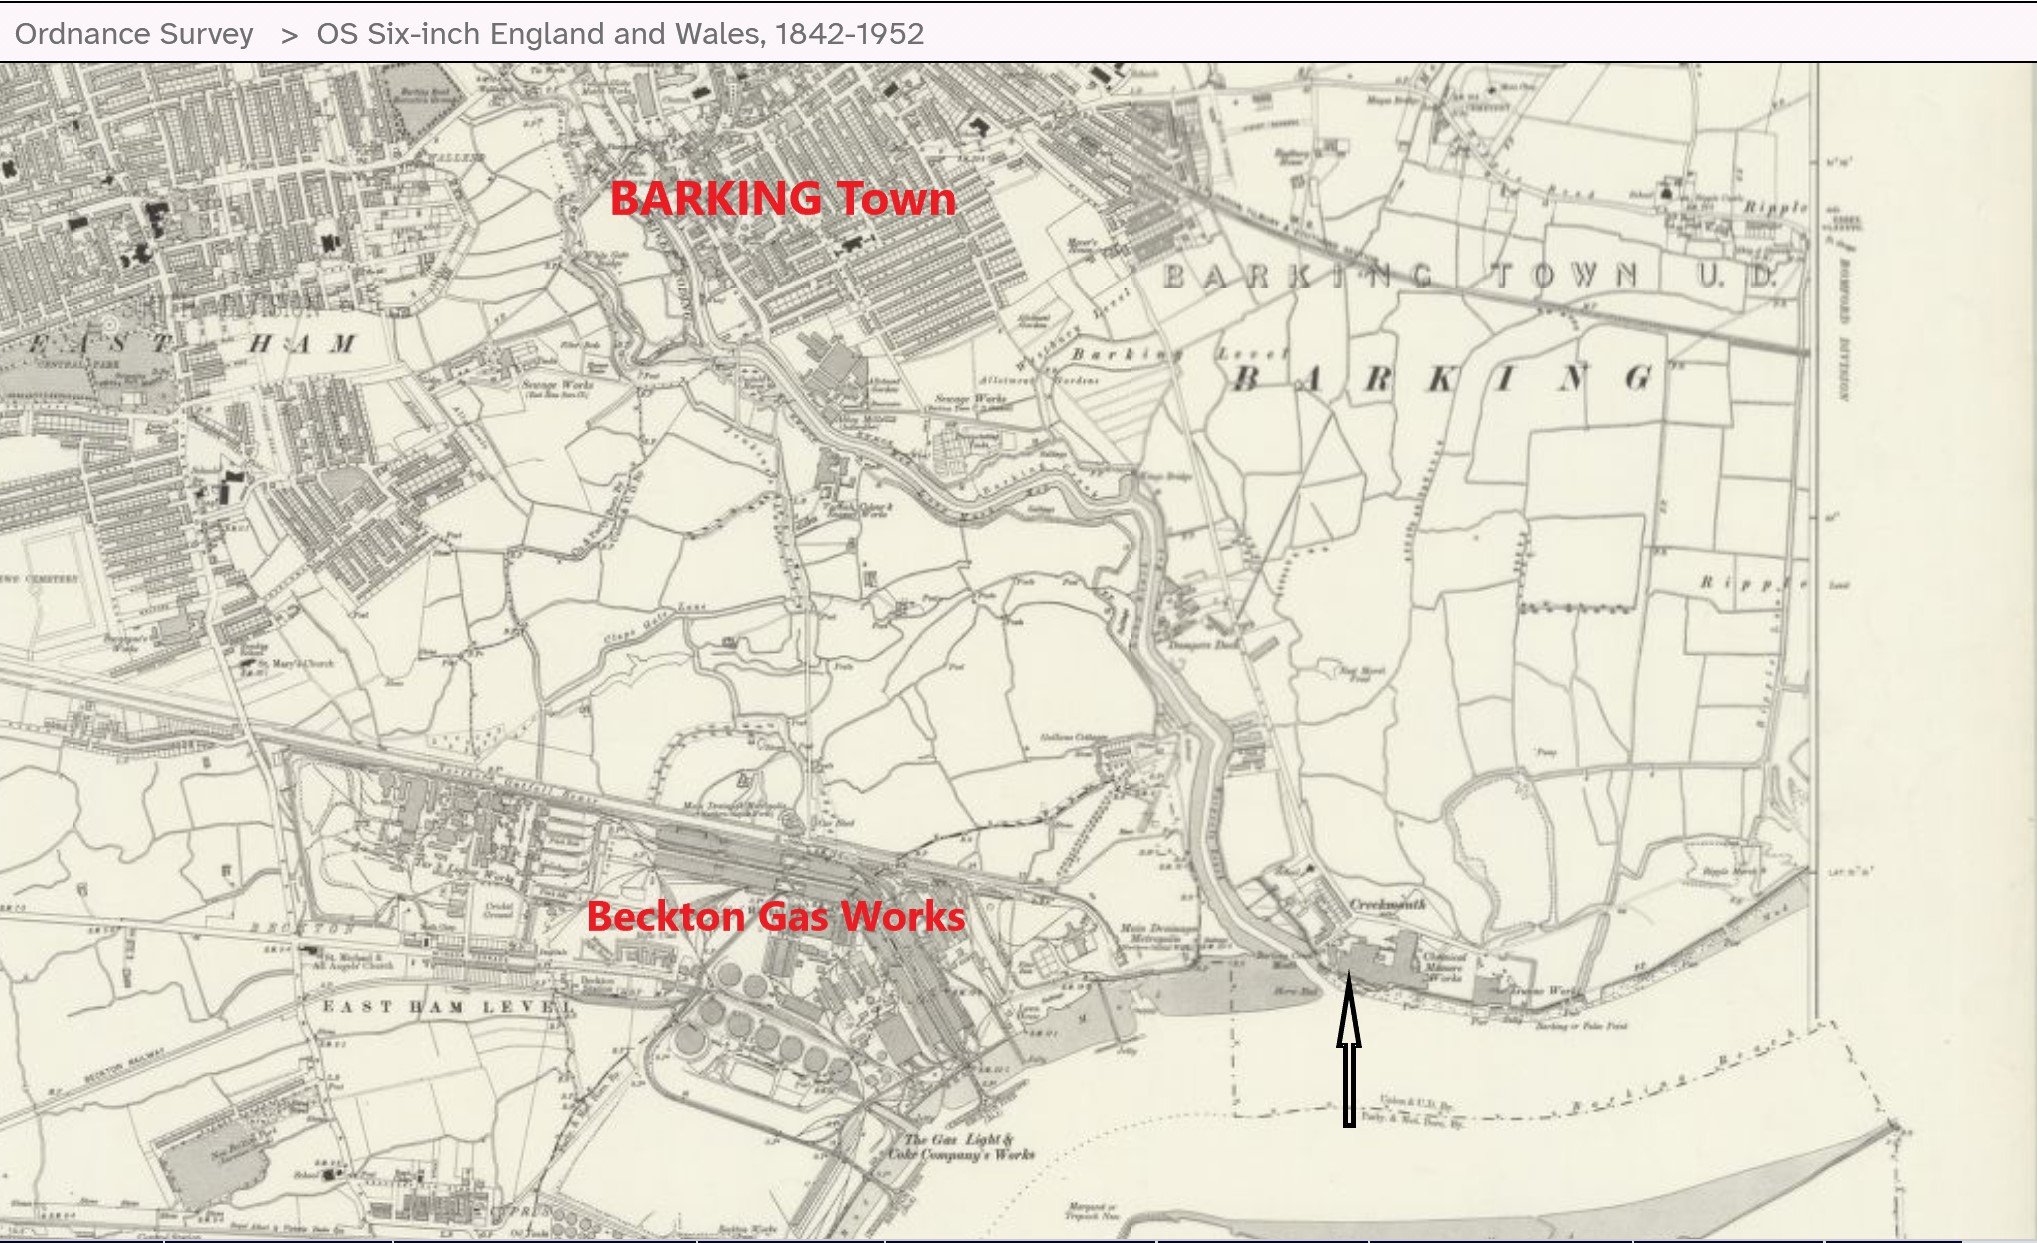Click the St. Michael & All Angels Church label
The height and width of the screenshot is (1243, 2037).
351,961
